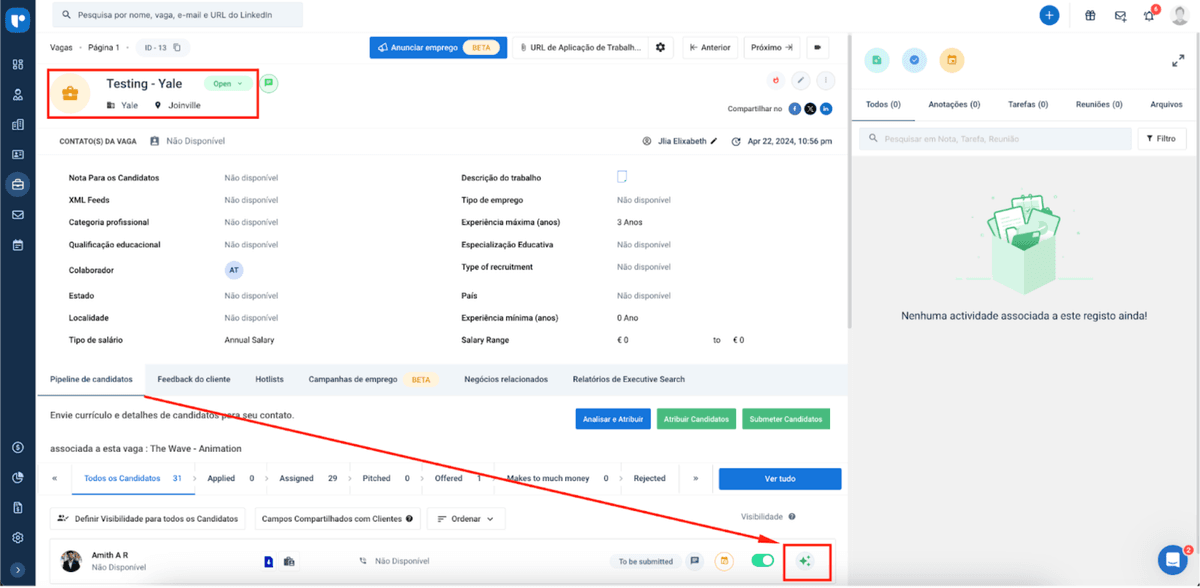Select the Tarefas (0) tab
Image resolution: width=1200 pixels, height=588 pixels.
click(x=1028, y=104)
